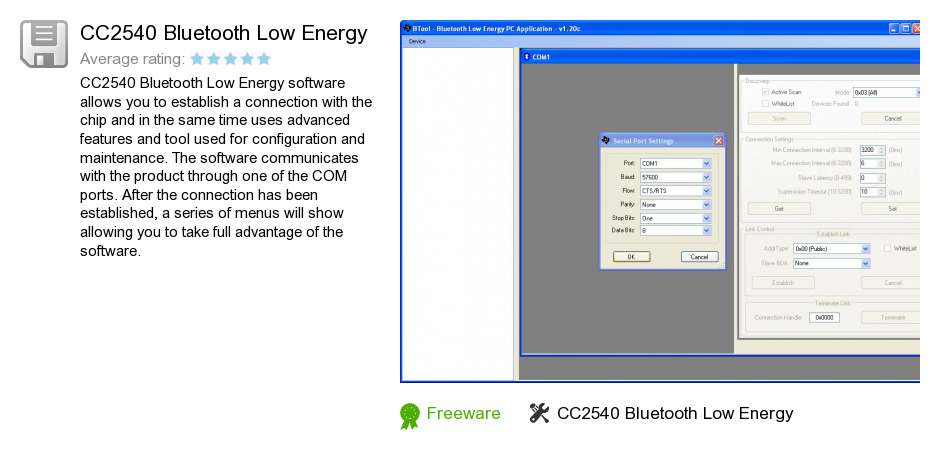
Task: Click the COM1 child window title bar
Action: tap(720, 56)
